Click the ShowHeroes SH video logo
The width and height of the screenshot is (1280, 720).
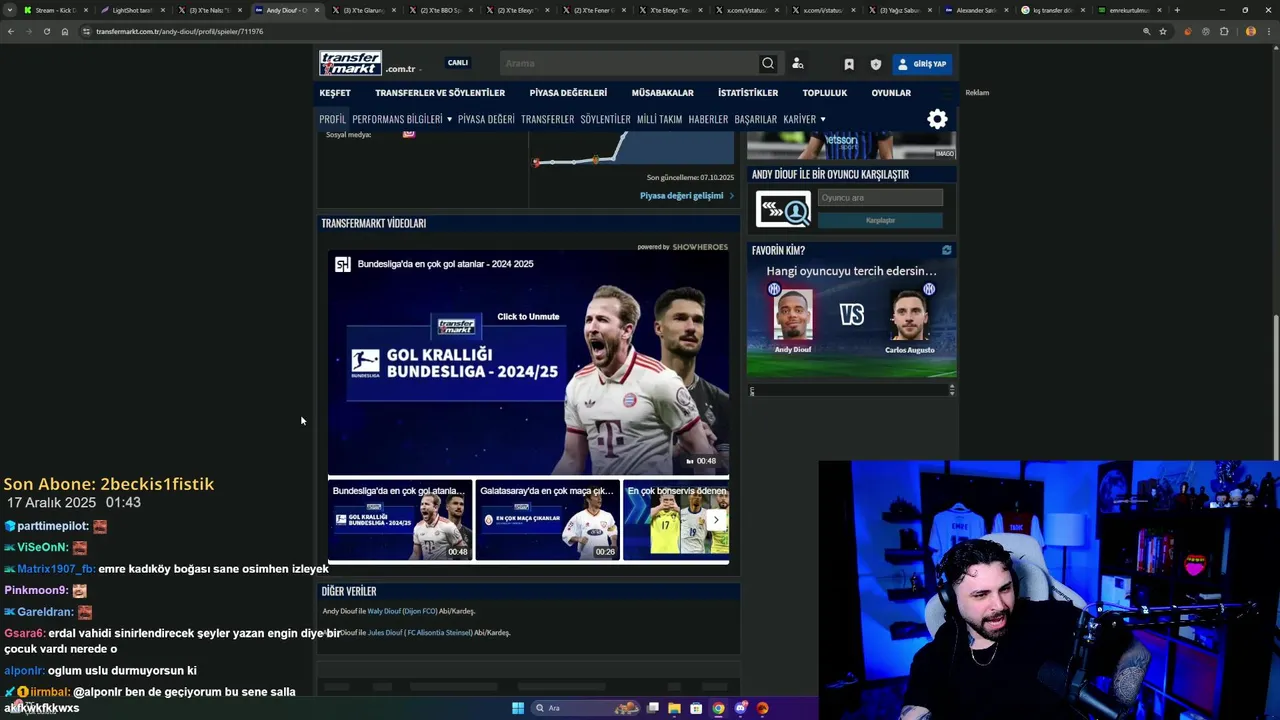342,264
